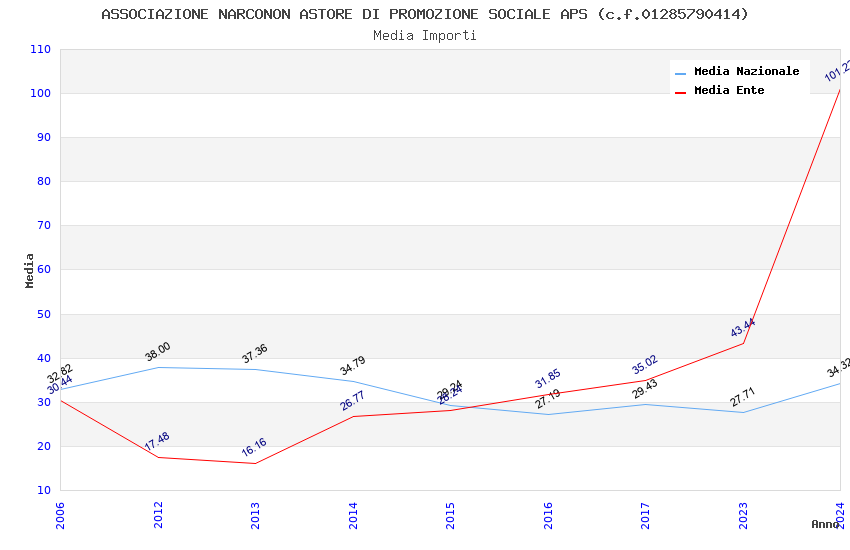Click the 17.48 data point label
The height and width of the screenshot is (550, 850).
tap(157, 441)
